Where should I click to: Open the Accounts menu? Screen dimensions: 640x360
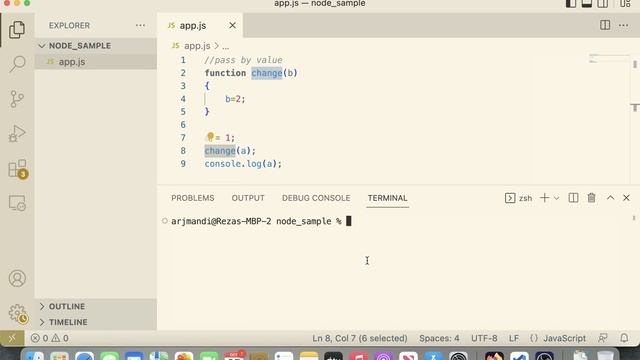coord(17,278)
